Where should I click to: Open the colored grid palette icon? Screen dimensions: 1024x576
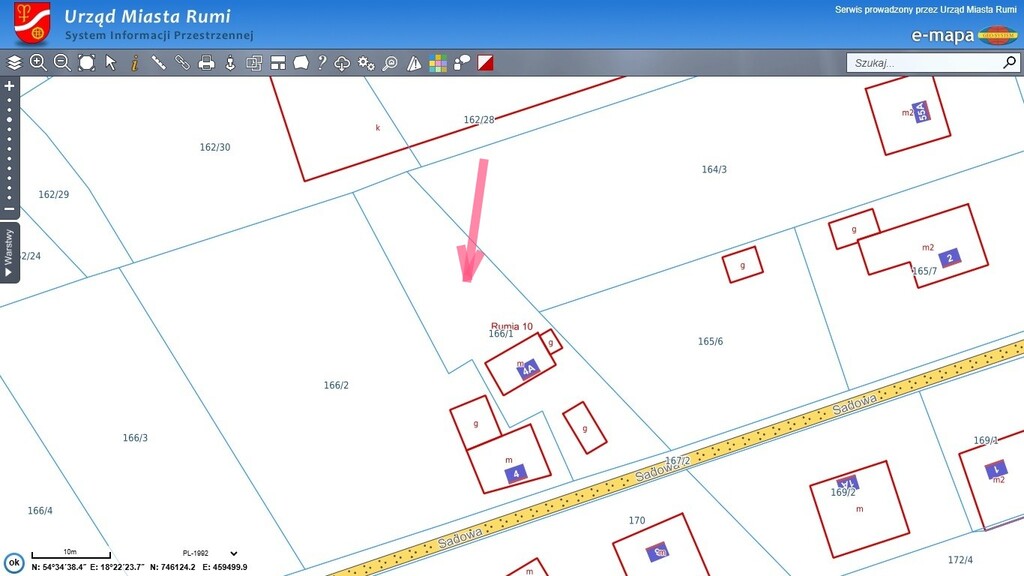[x=438, y=63]
